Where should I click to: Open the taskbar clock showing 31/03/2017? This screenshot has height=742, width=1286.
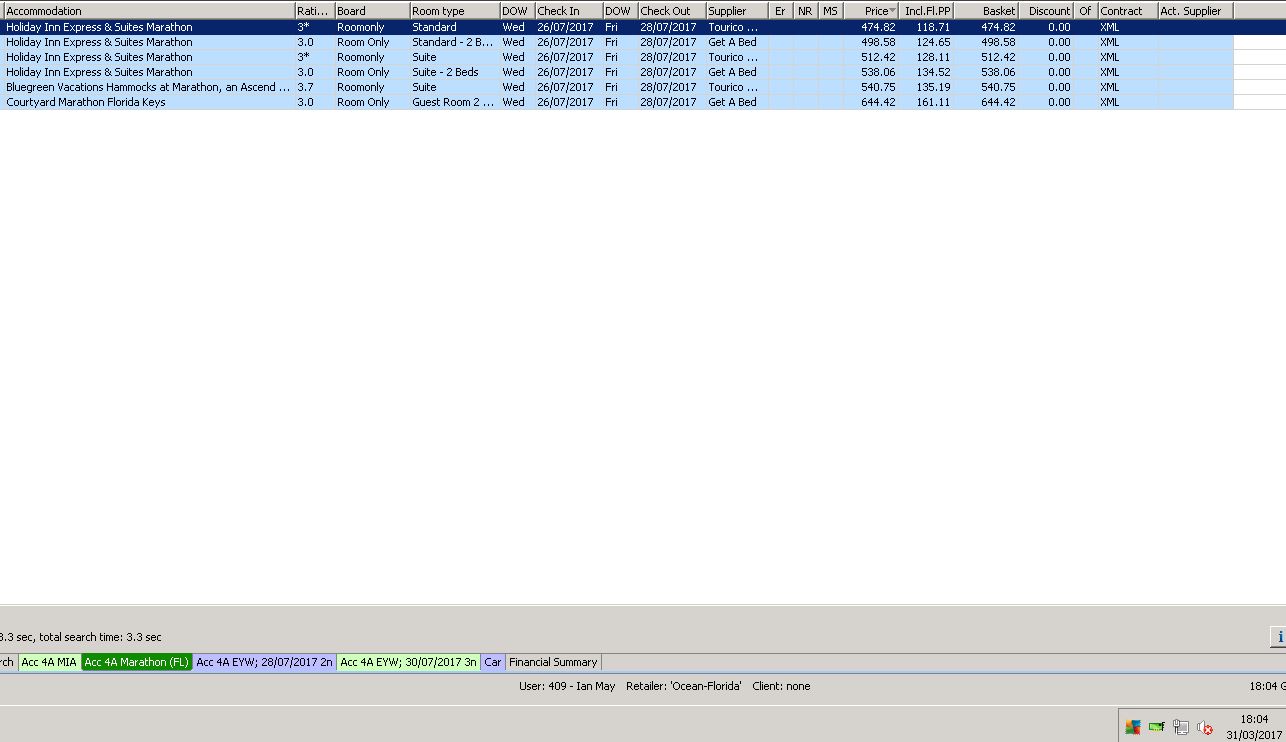coord(1254,727)
